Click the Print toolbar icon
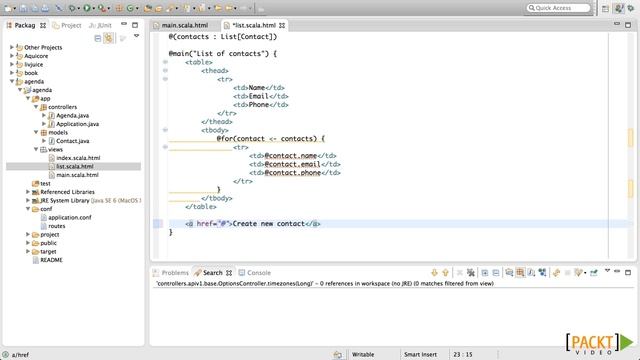 point(45,8)
